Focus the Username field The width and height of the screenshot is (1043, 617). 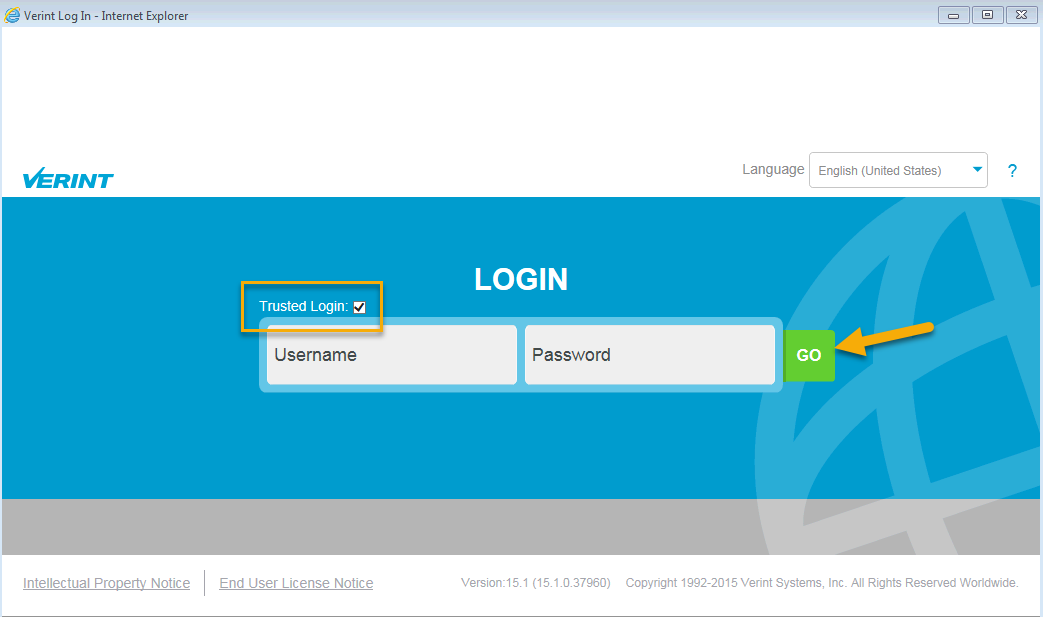click(x=392, y=354)
